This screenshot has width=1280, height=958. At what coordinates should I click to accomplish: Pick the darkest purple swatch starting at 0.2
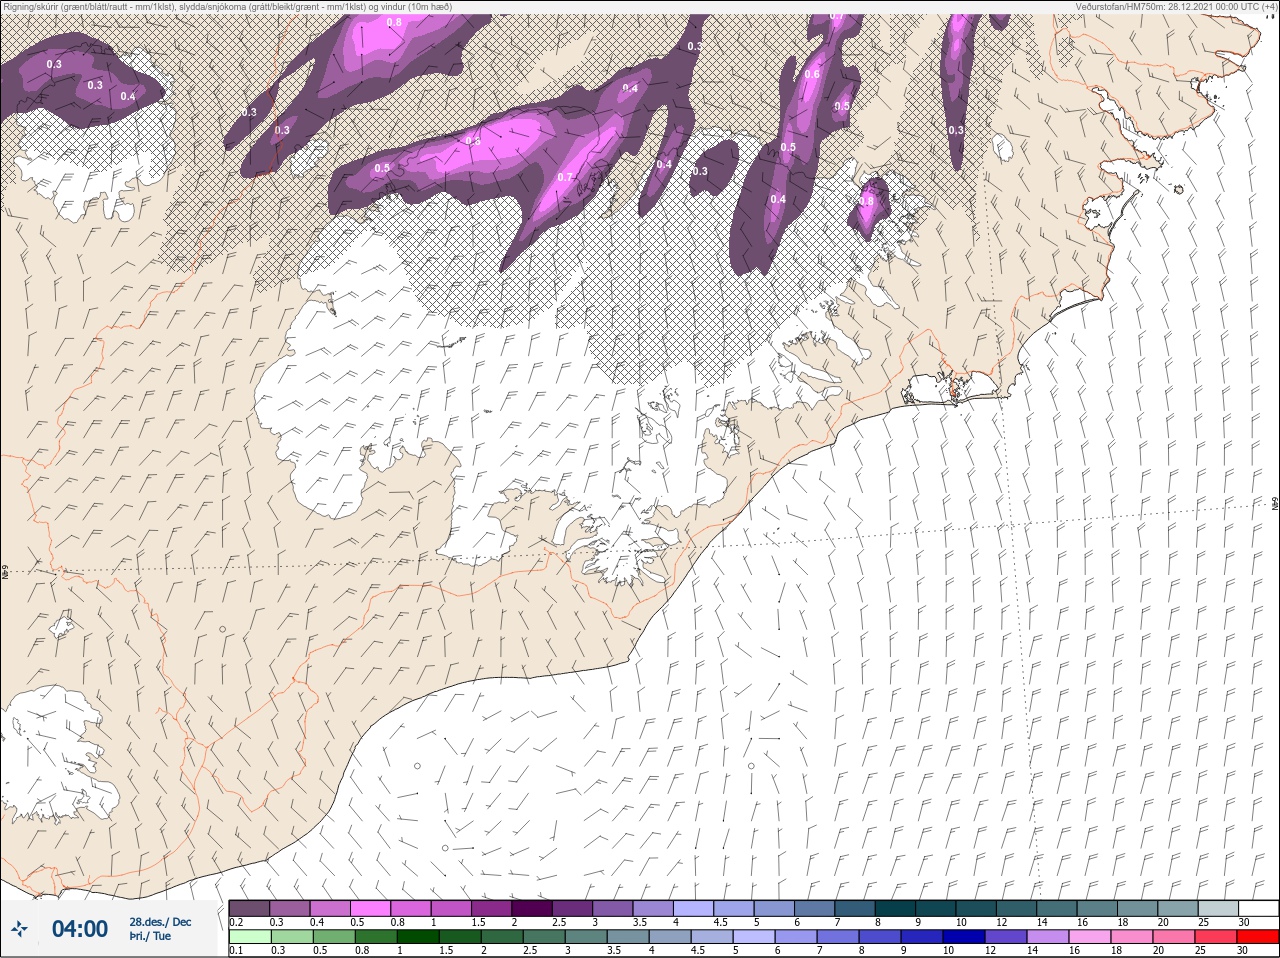pyautogui.click(x=249, y=908)
